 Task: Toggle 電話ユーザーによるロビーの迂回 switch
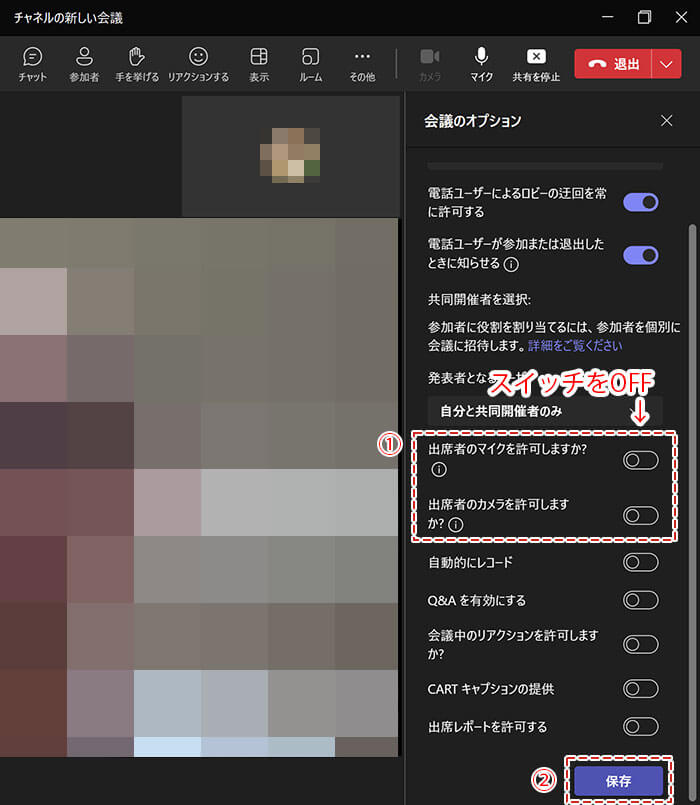(641, 202)
